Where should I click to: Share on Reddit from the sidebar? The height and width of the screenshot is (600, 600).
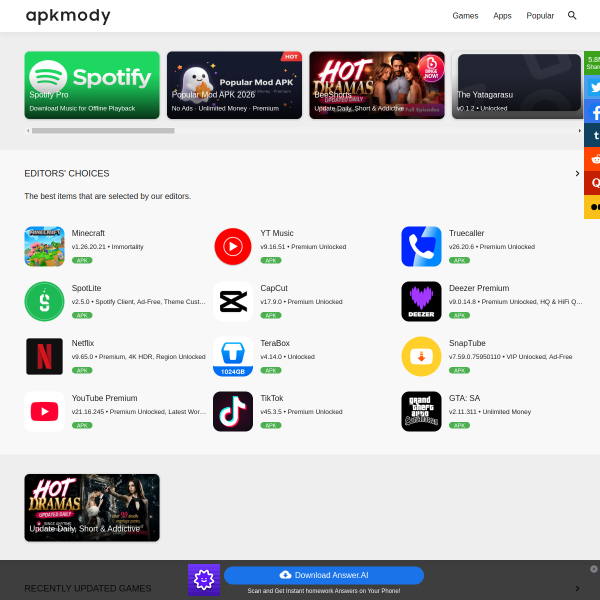pos(592,159)
